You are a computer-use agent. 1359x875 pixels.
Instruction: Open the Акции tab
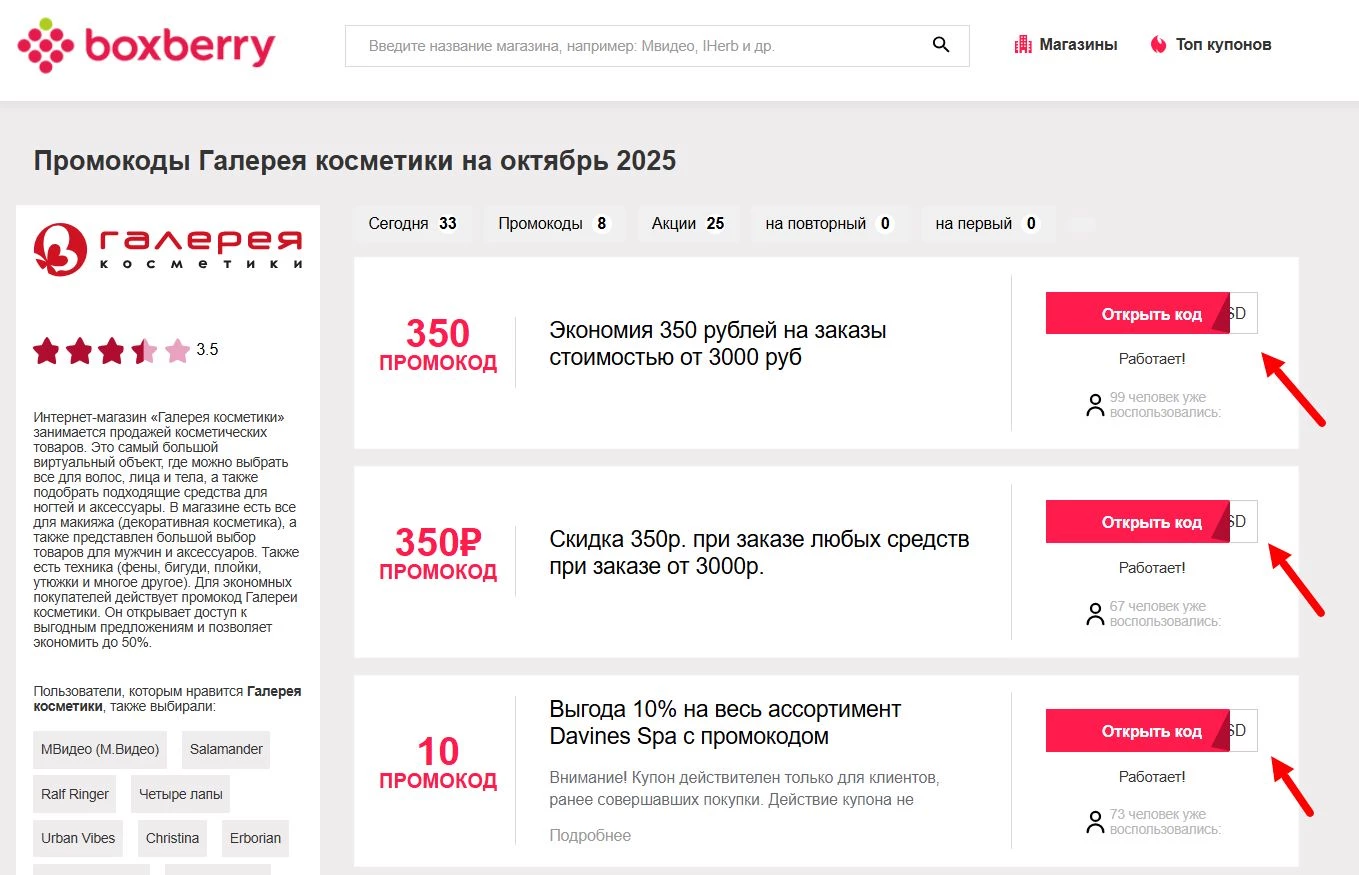688,224
